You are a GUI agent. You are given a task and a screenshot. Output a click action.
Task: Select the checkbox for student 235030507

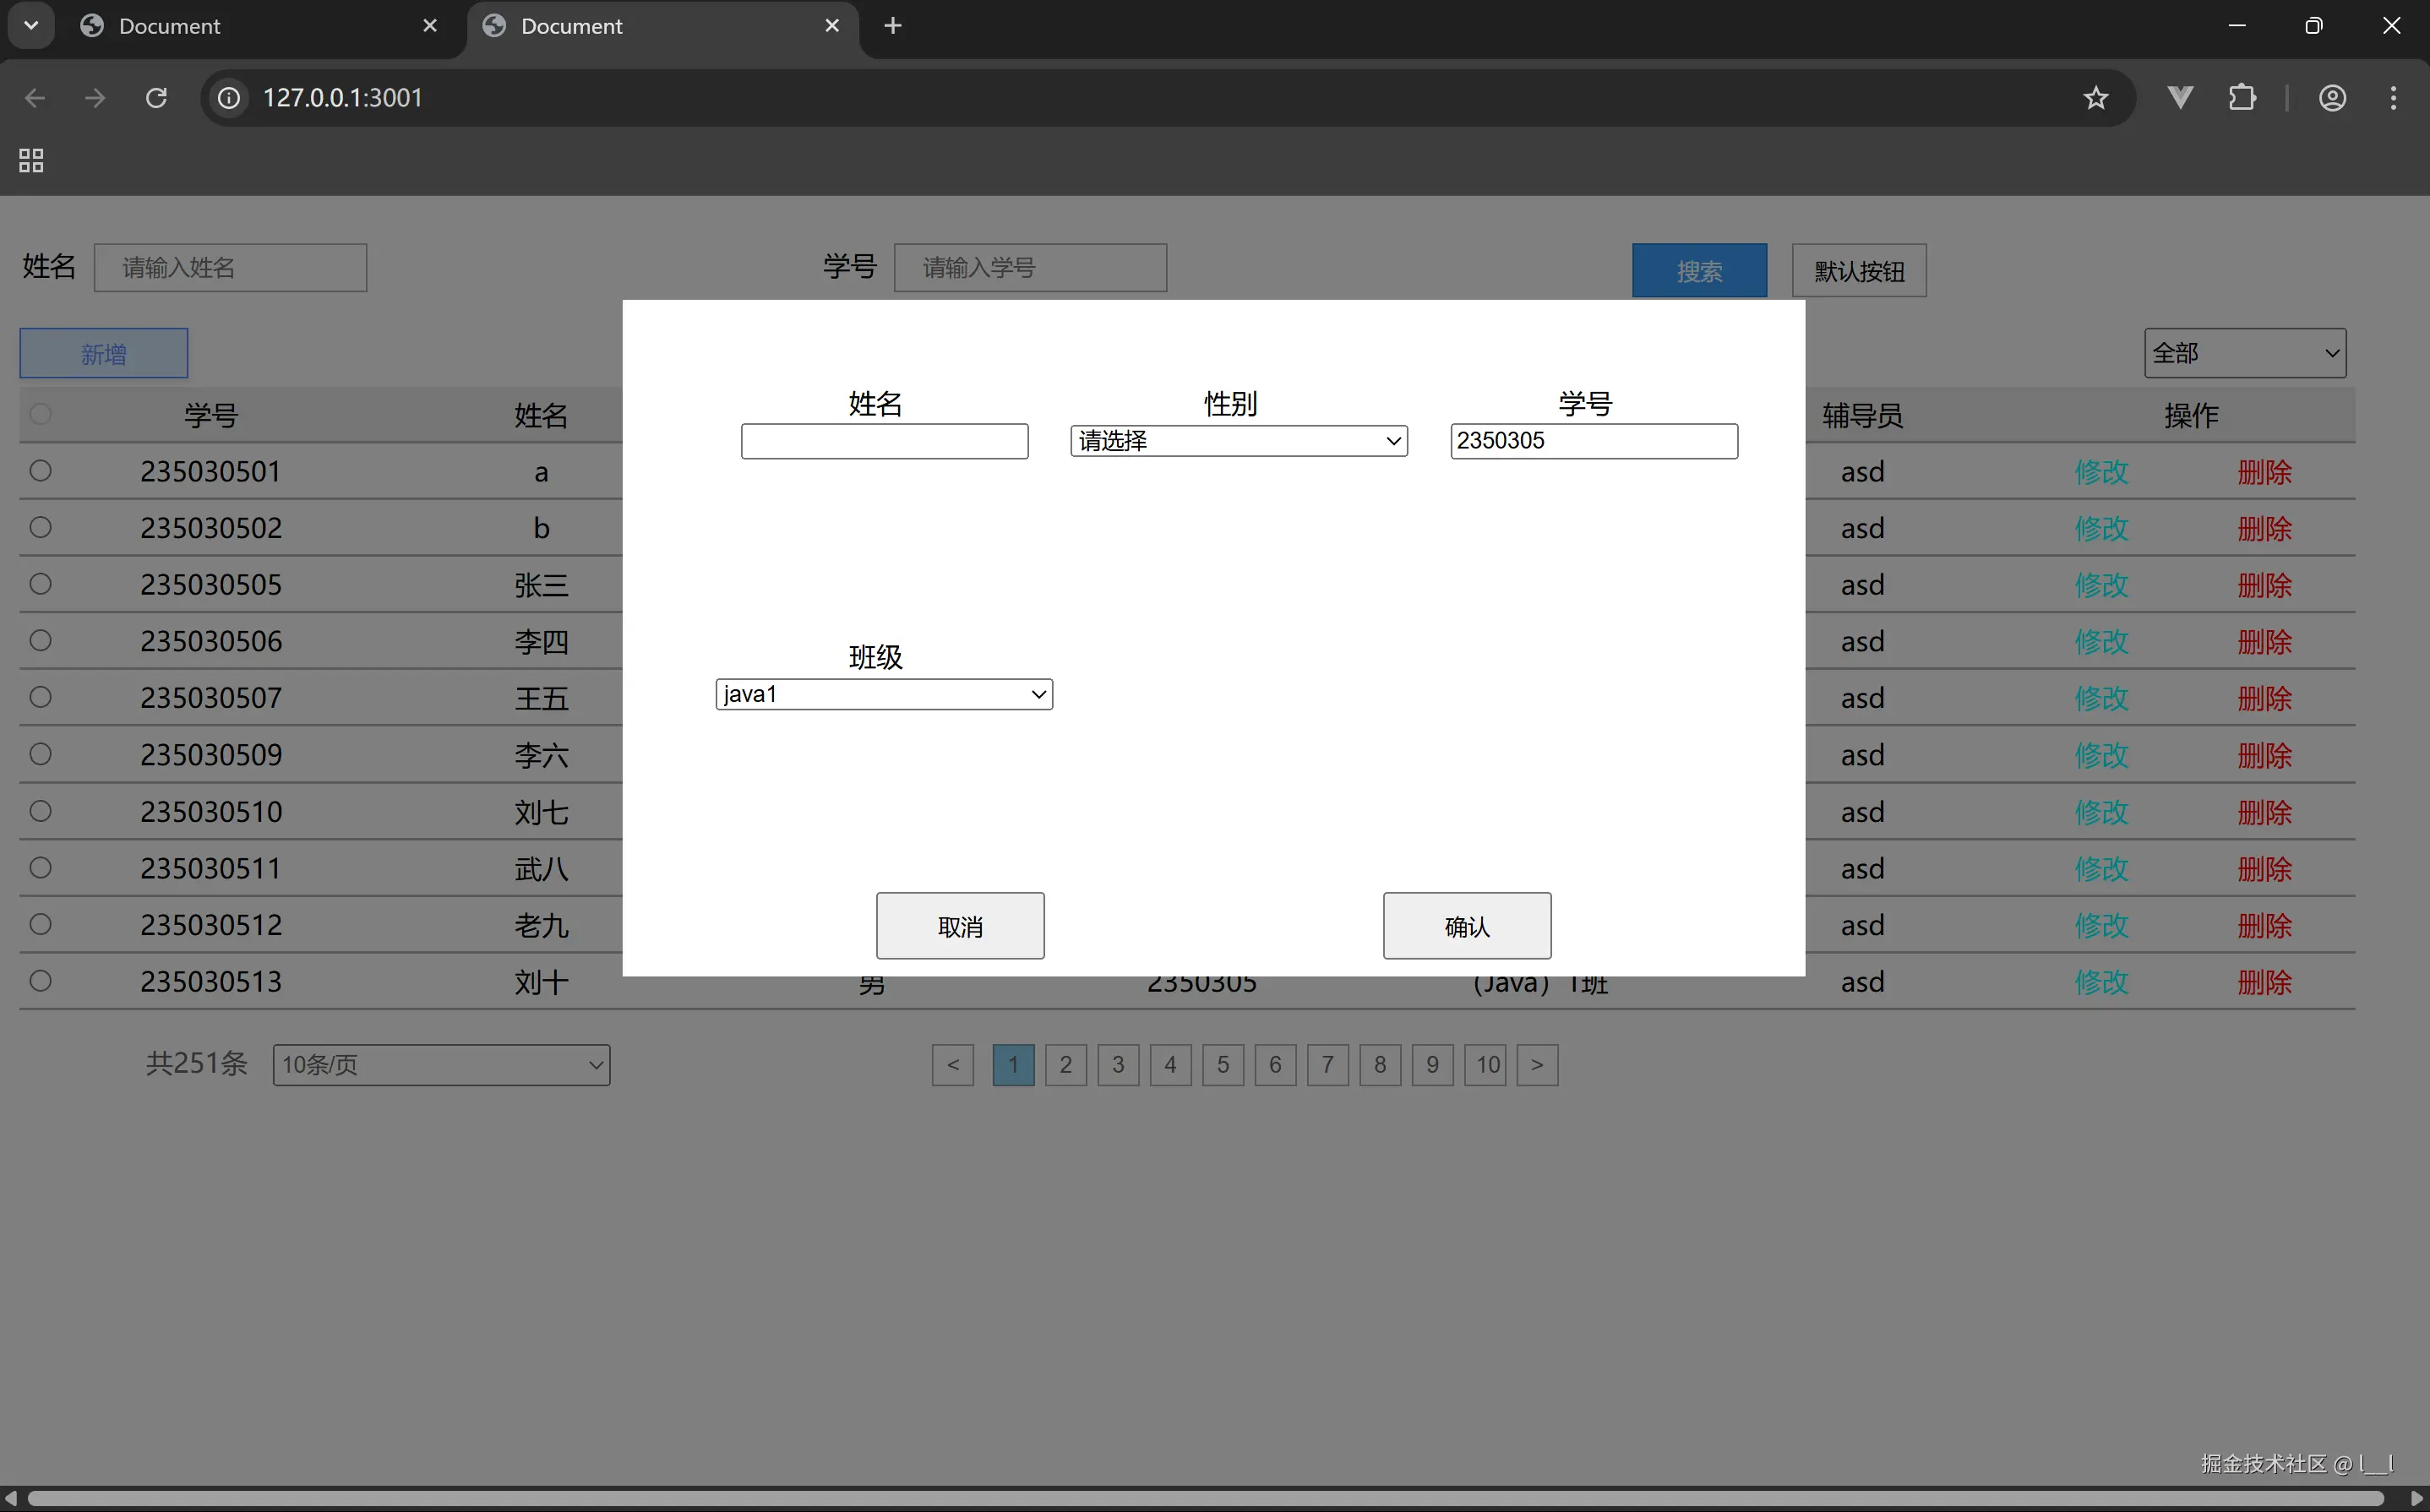click(41, 697)
